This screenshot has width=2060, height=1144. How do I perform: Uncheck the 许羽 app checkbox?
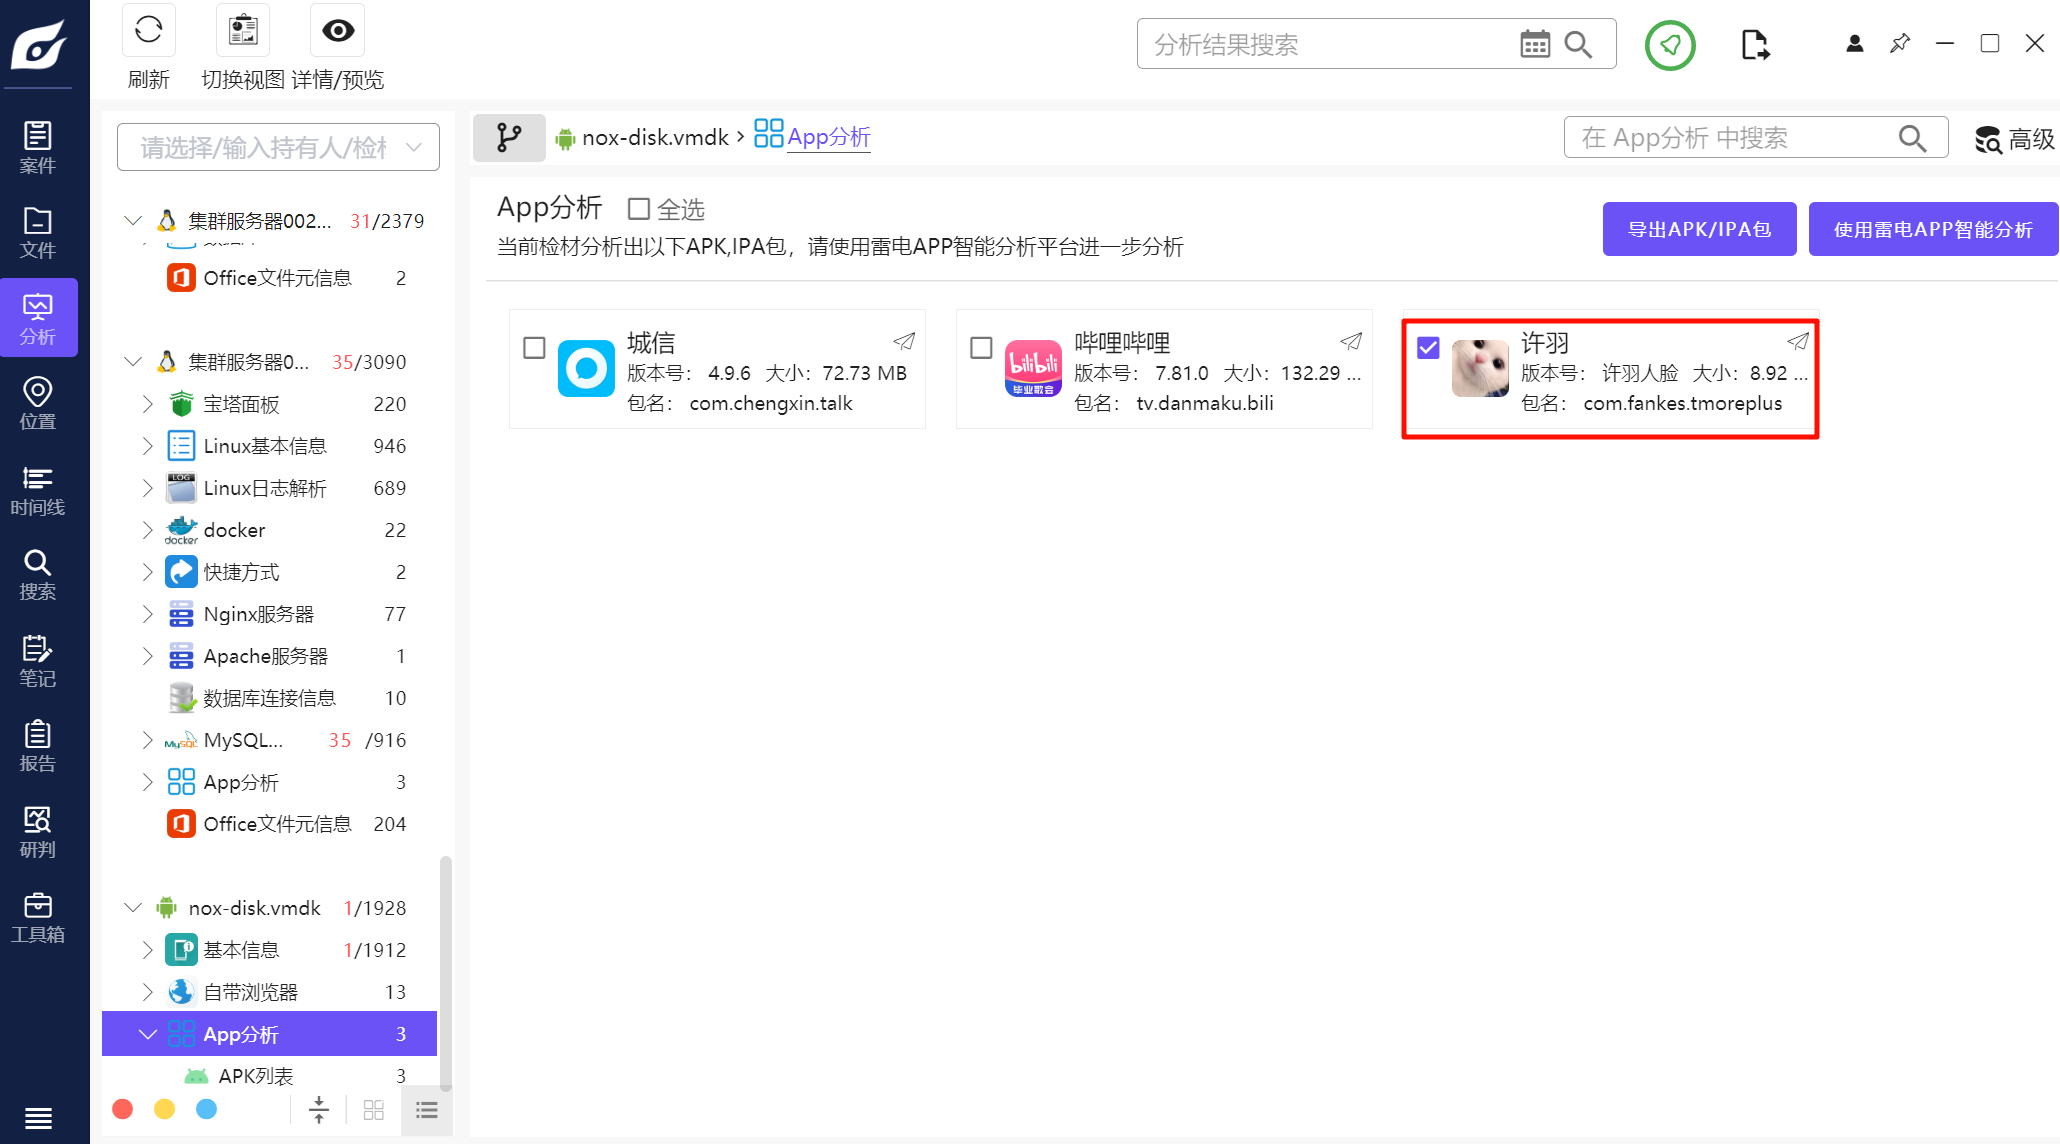point(1428,347)
